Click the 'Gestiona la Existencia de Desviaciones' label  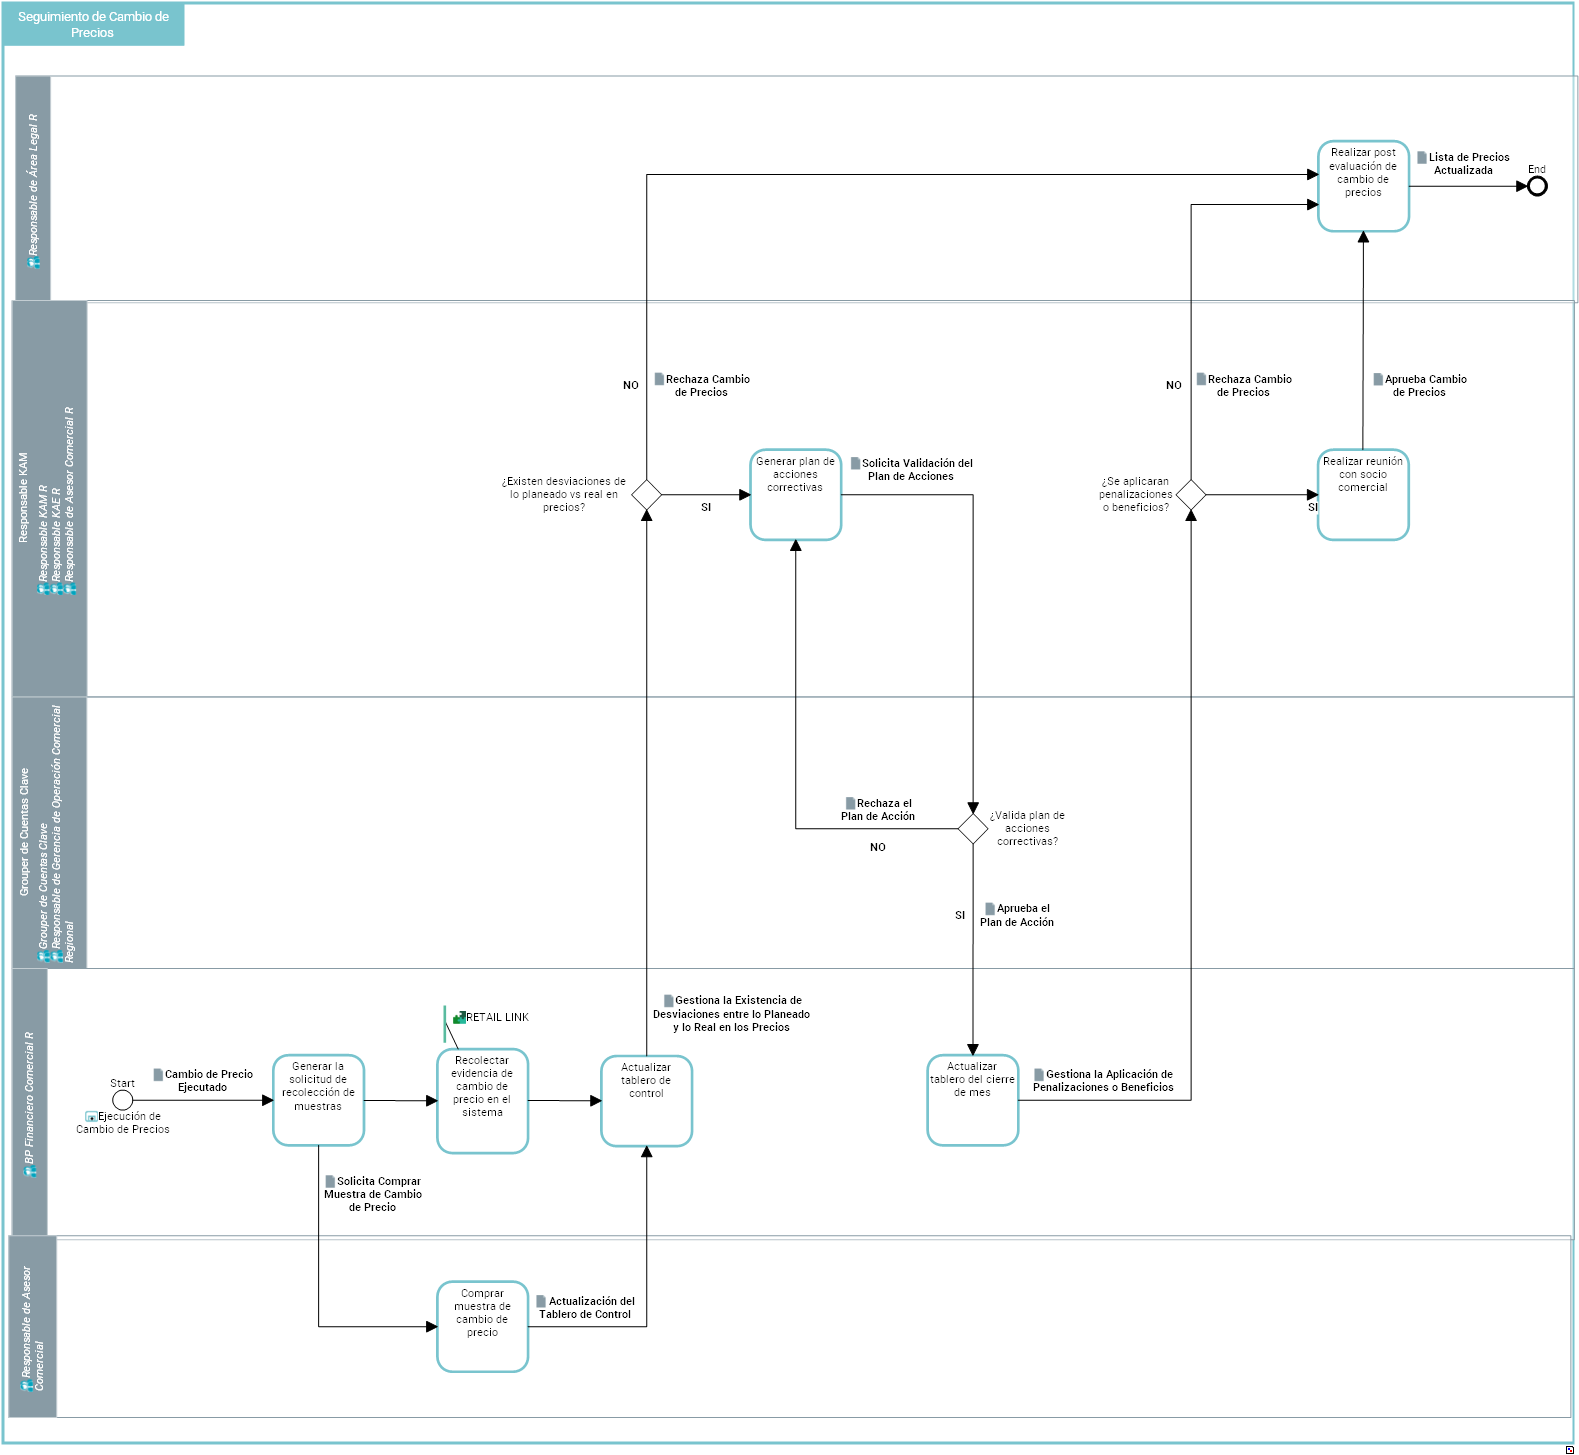click(731, 1014)
